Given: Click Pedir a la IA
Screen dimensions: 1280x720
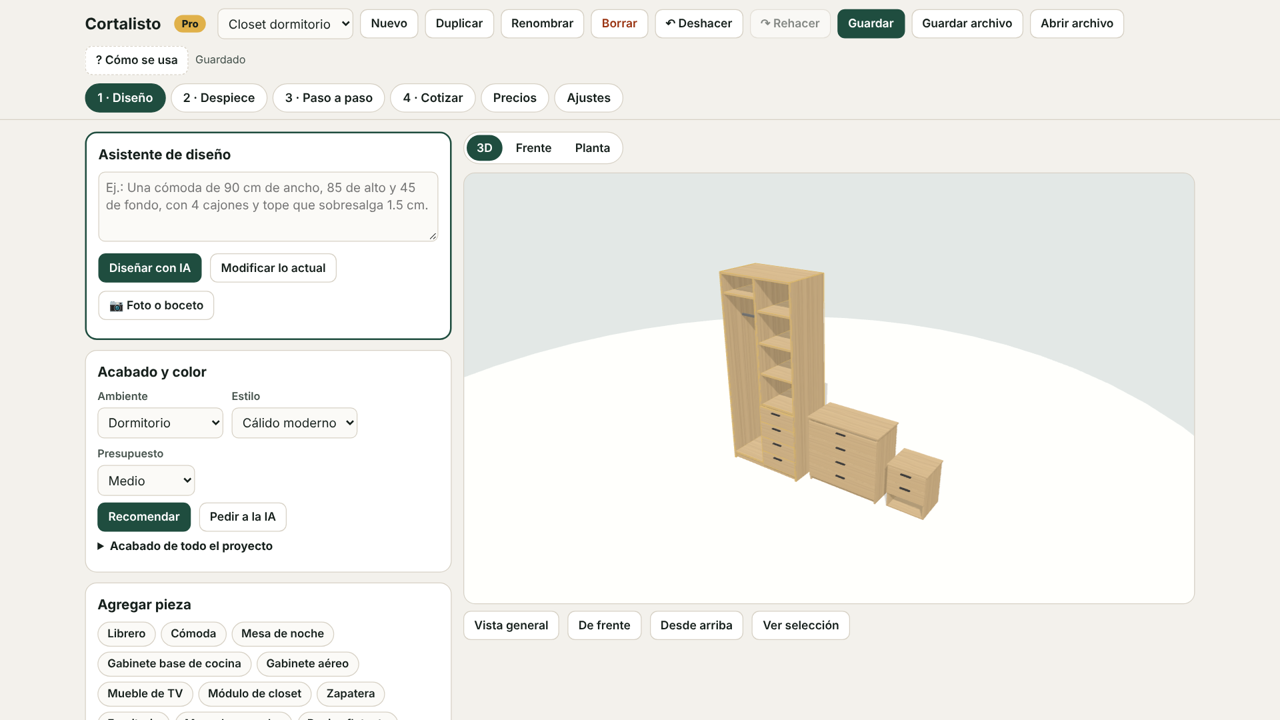Looking at the screenshot, I should tap(243, 517).
